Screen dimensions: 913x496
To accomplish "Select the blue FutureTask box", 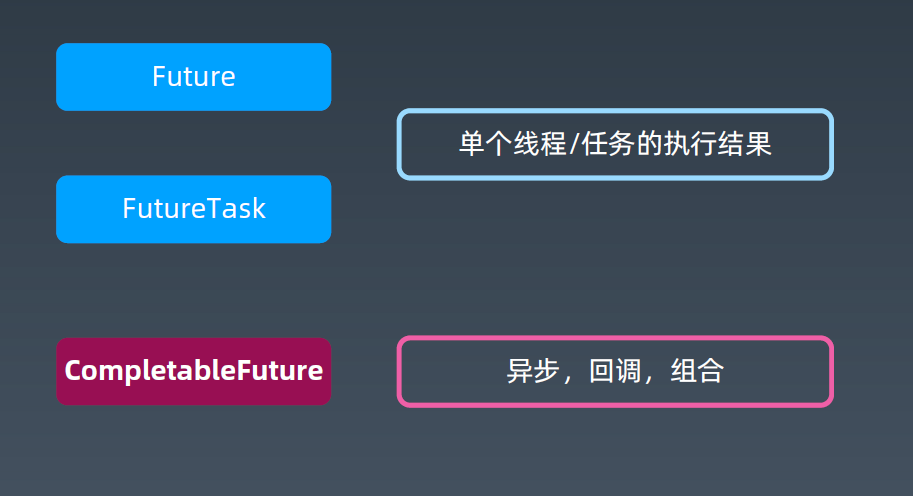I will click(193, 209).
